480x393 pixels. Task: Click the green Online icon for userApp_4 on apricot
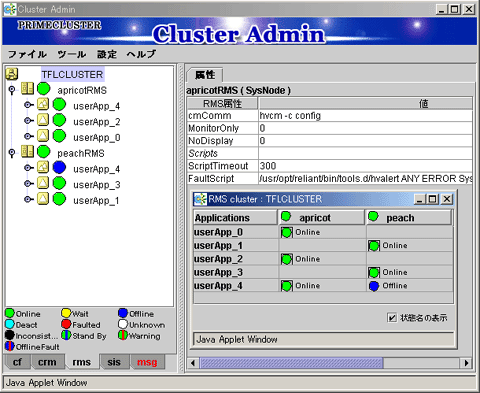[287, 286]
